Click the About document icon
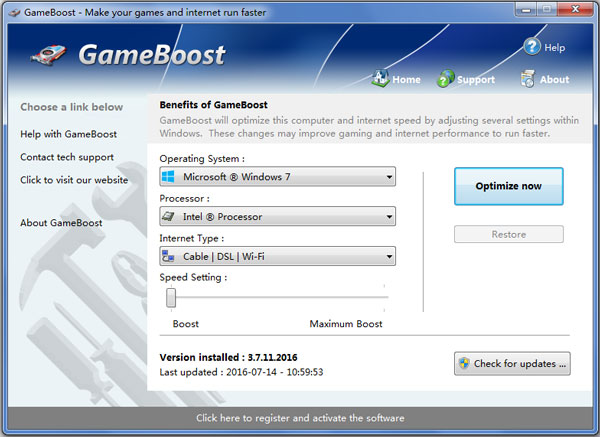 click(x=528, y=79)
